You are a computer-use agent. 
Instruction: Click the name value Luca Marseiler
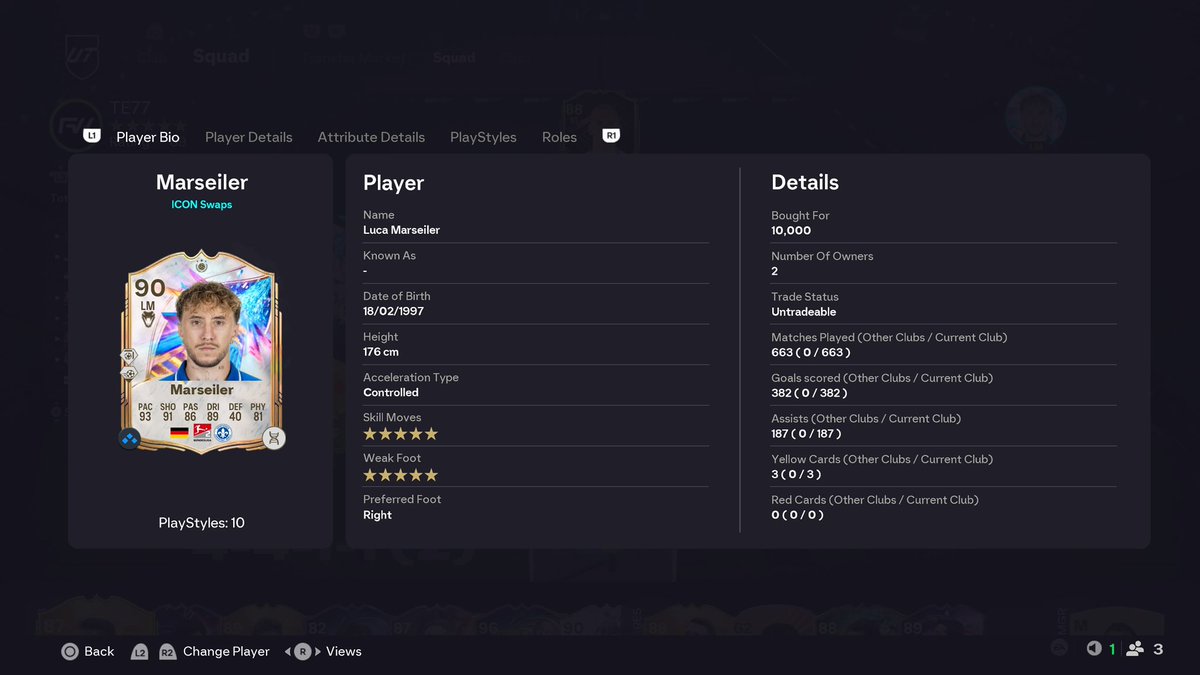[x=401, y=230]
